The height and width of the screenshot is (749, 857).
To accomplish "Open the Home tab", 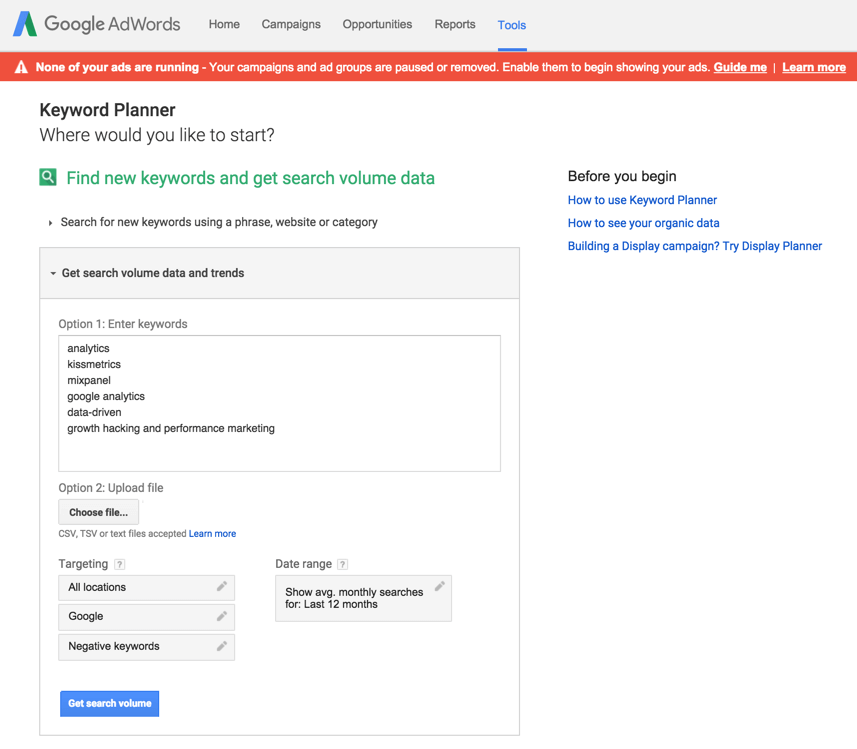I will click(224, 25).
